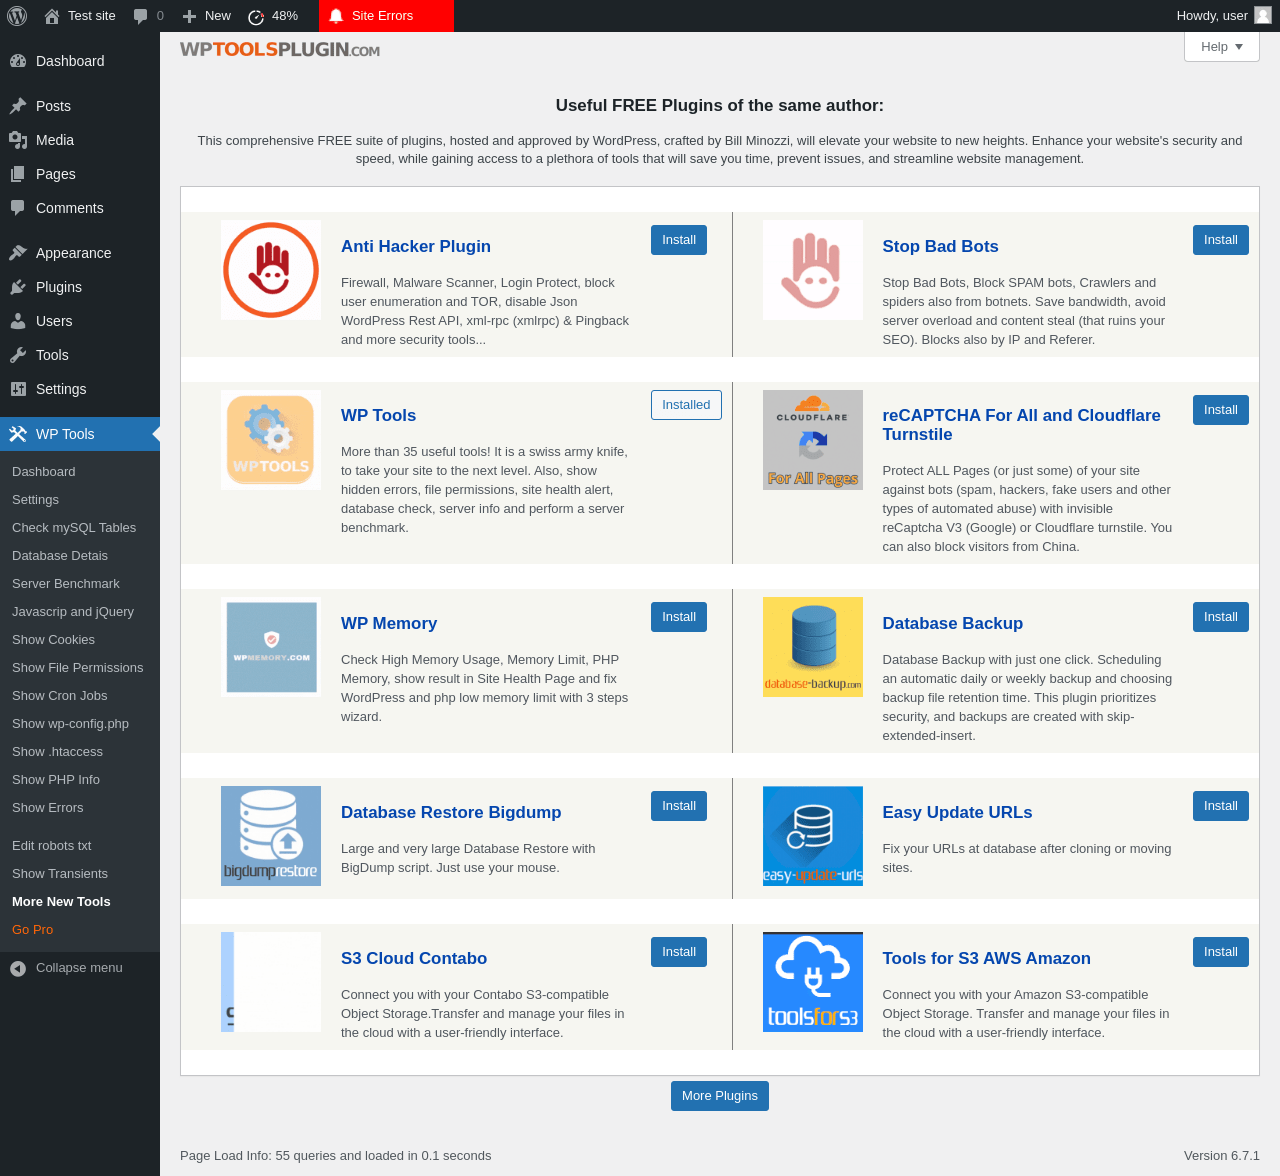The width and height of the screenshot is (1280, 1176).
Task: Install Database Restore Bigdump
Action: tap(679, 806)
